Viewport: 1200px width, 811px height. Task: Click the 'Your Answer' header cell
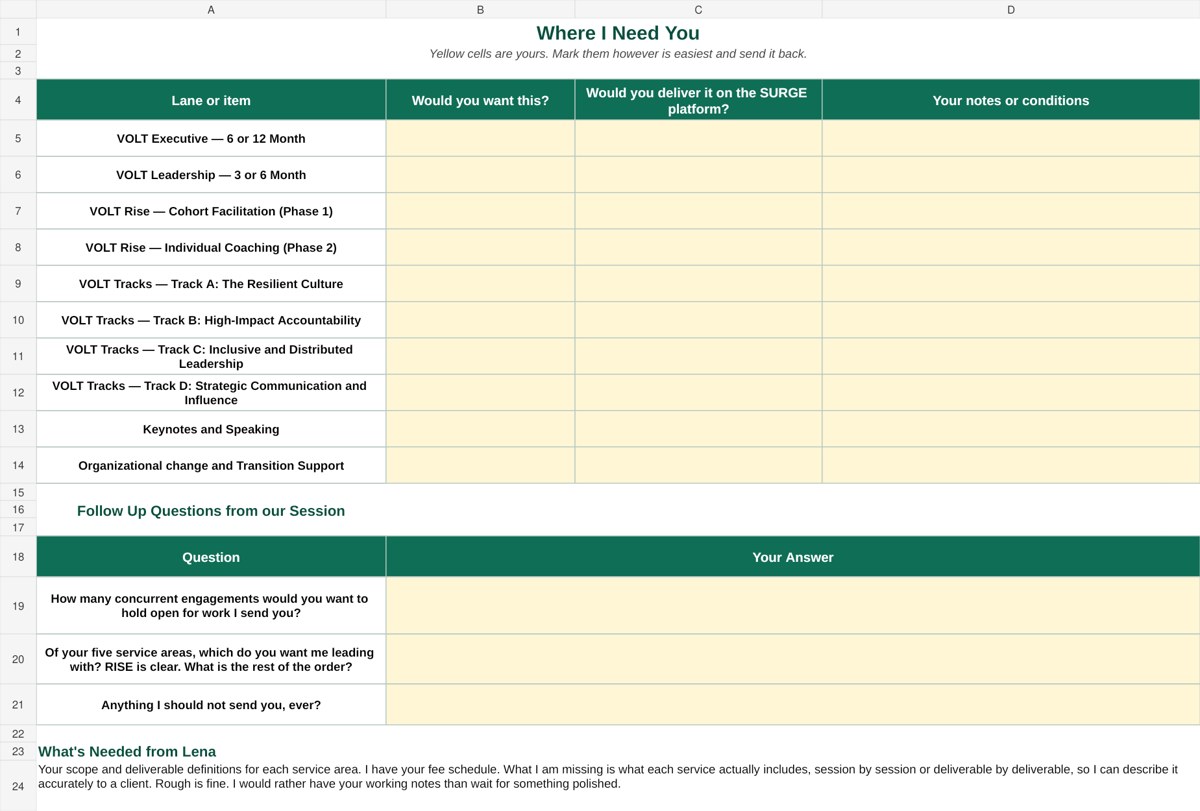[793, 557]
